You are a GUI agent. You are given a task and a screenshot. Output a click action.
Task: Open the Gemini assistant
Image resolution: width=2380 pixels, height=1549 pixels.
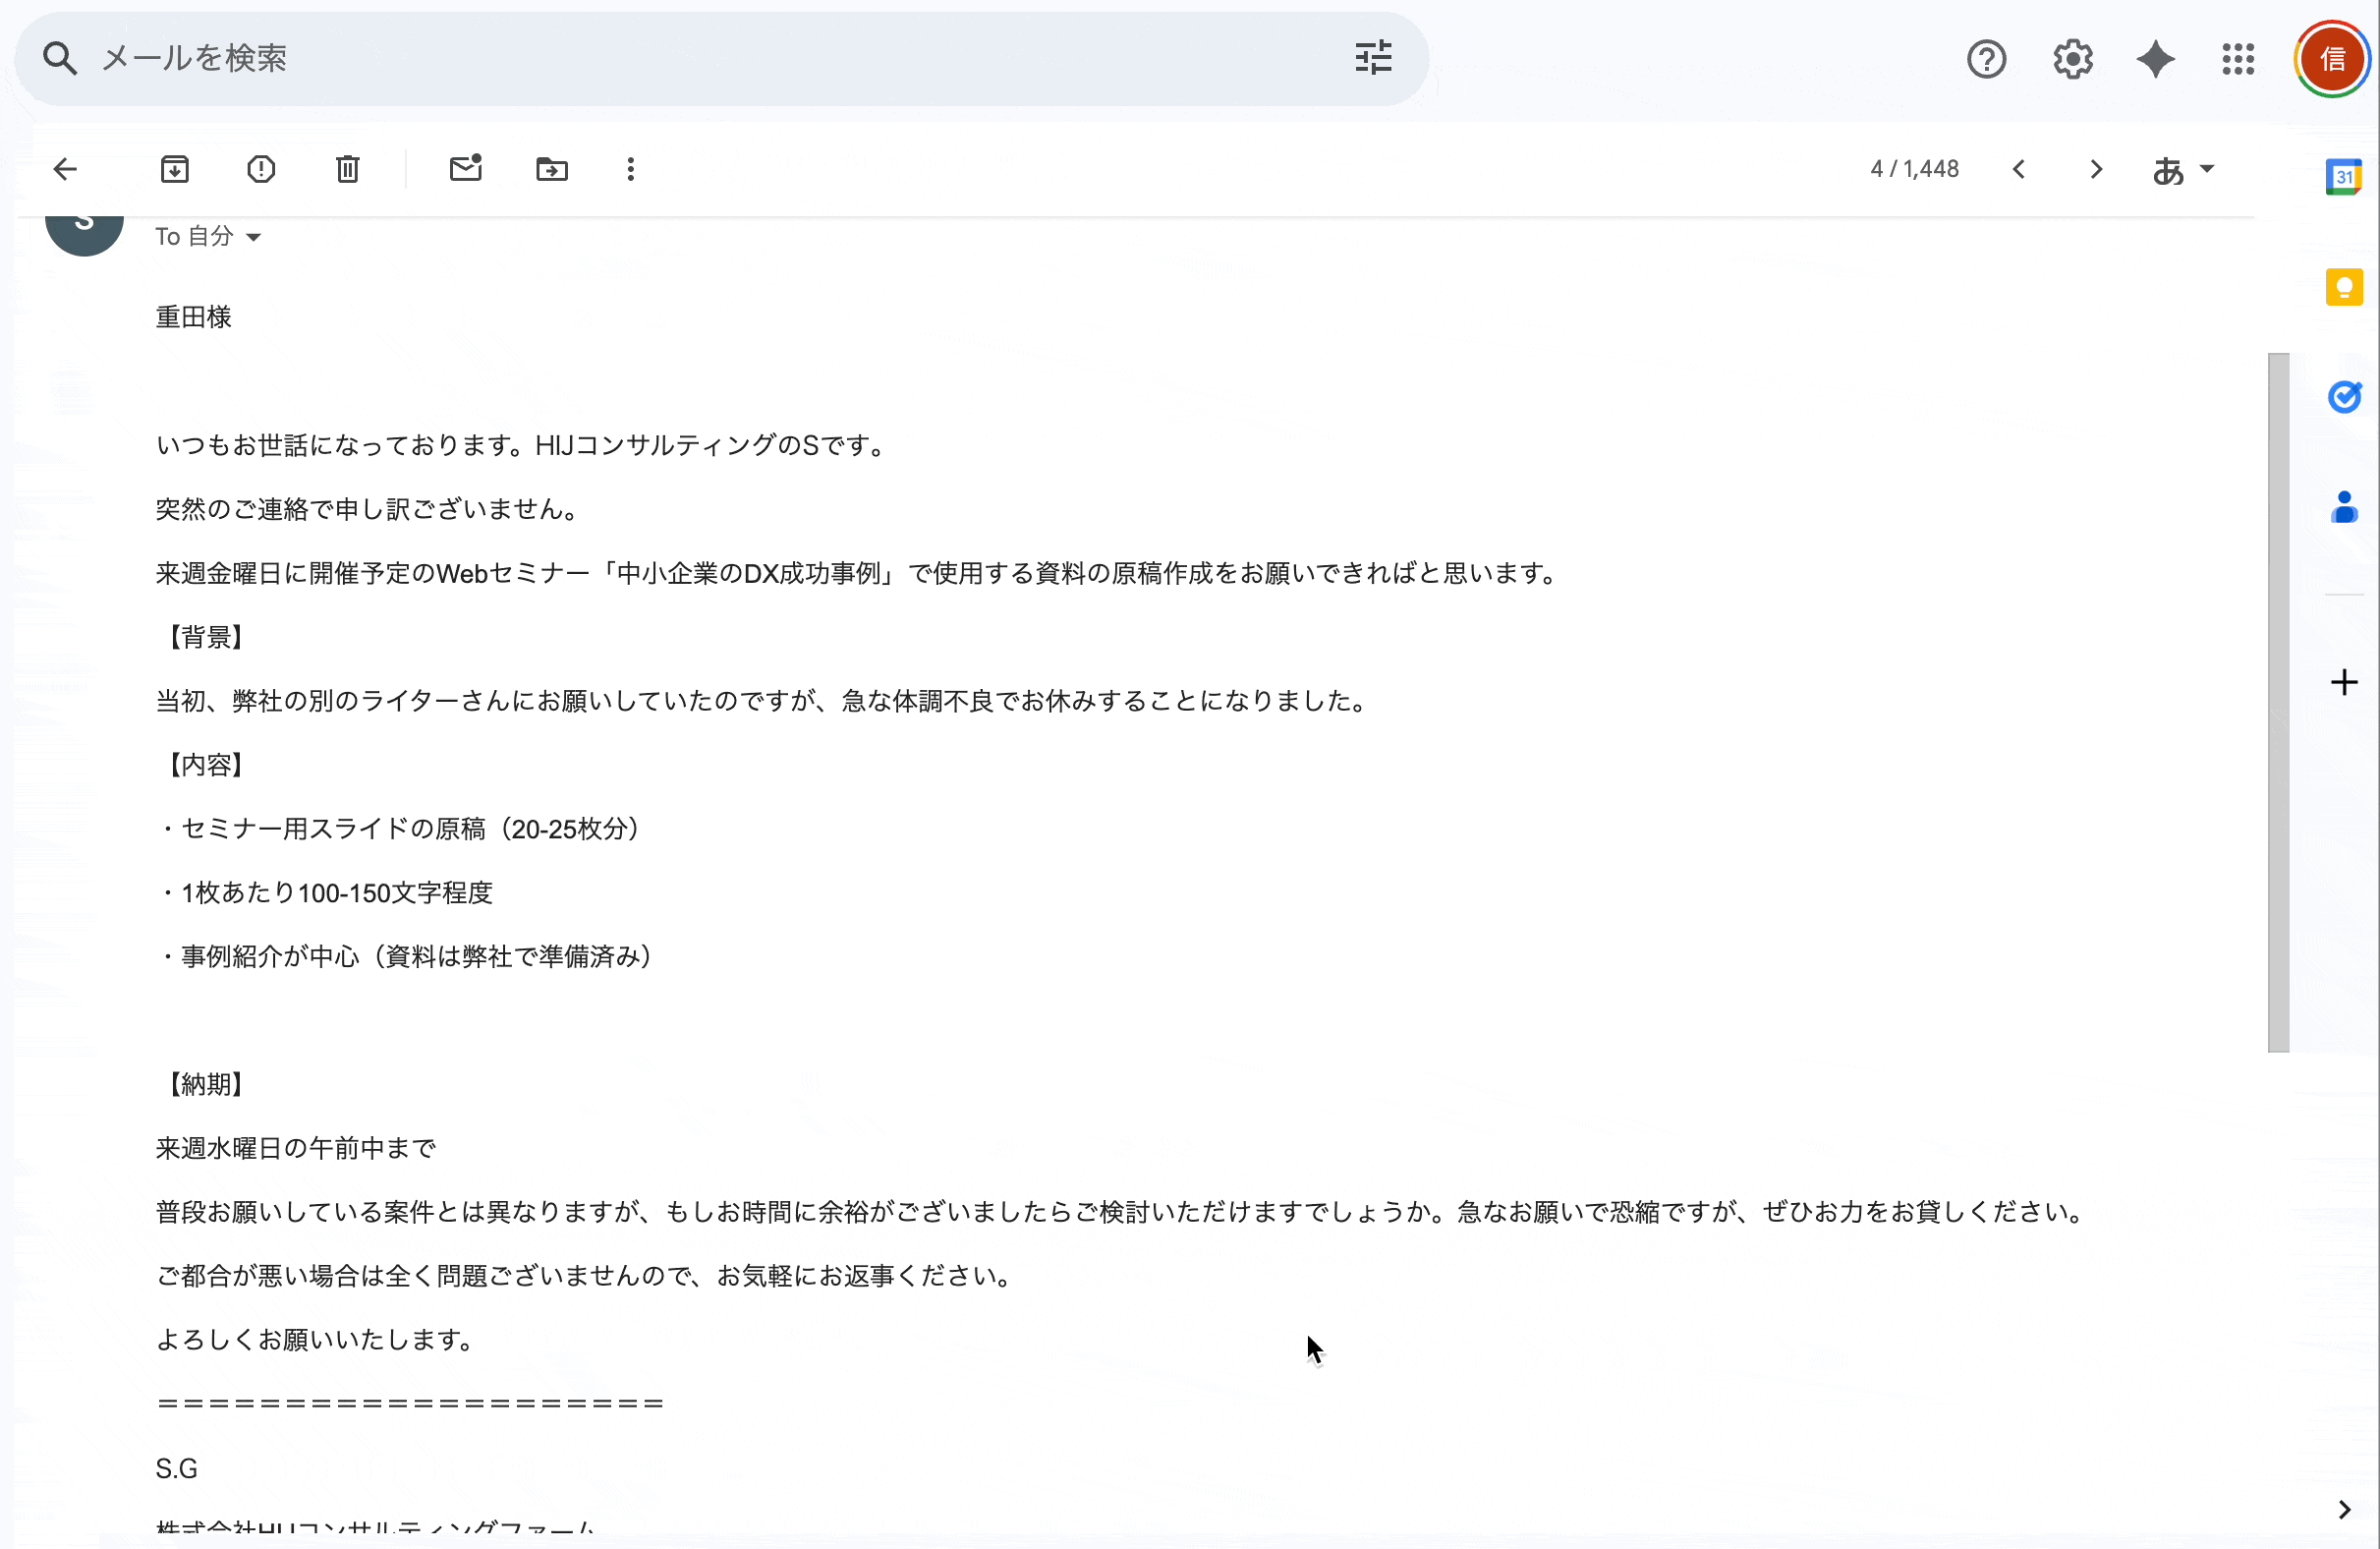(x=2155, y=59)
